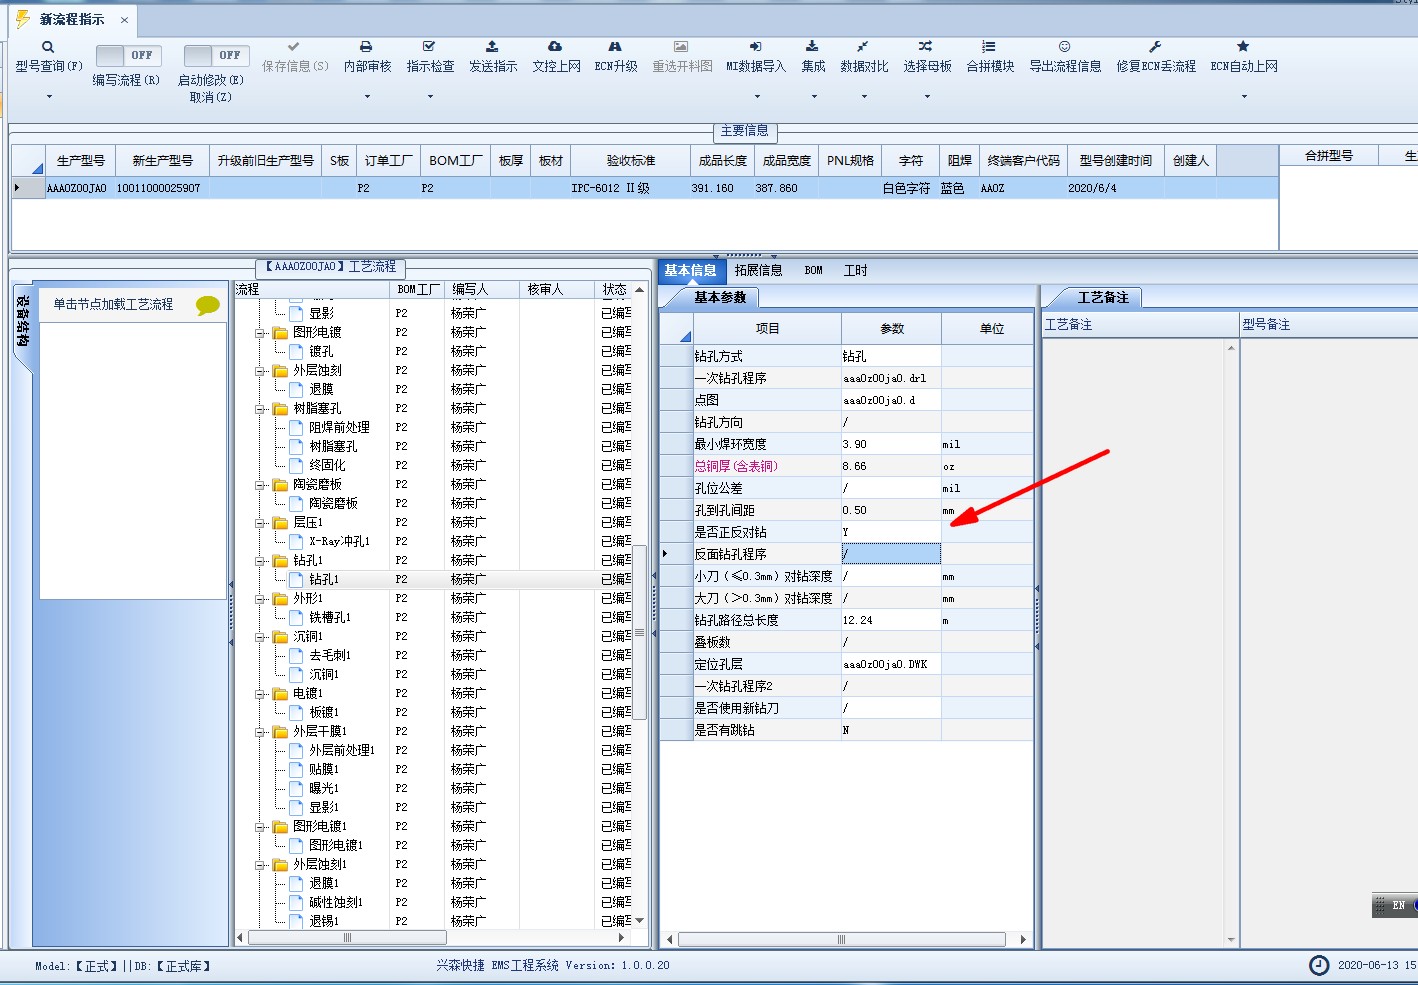The image size is (1418, 985).
Task: Select the 碱性蚀刻1 tree row
Action: pos(336,902)
